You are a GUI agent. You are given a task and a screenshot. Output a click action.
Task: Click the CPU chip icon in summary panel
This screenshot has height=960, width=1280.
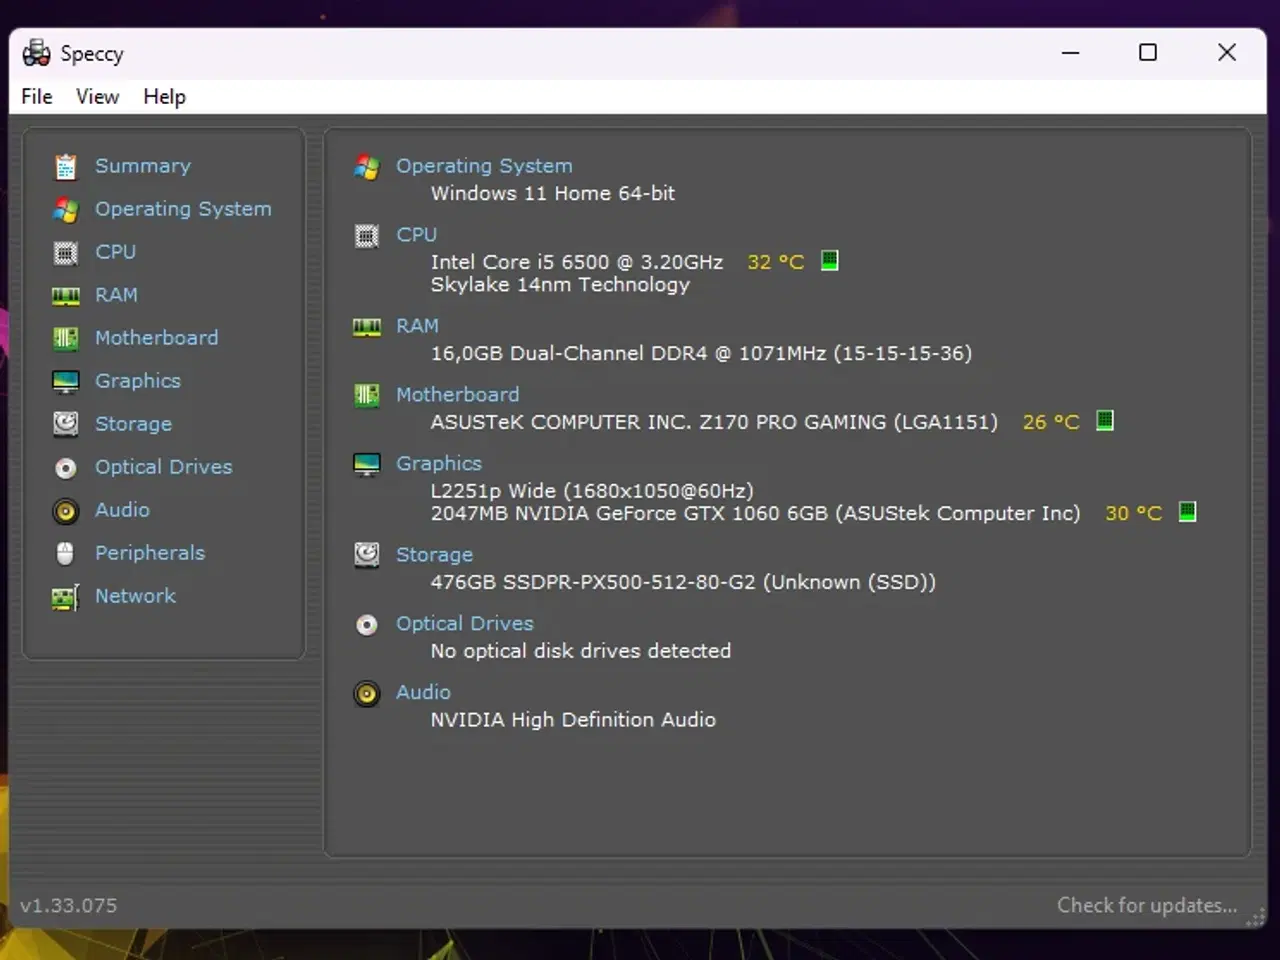tap(367, 236)
